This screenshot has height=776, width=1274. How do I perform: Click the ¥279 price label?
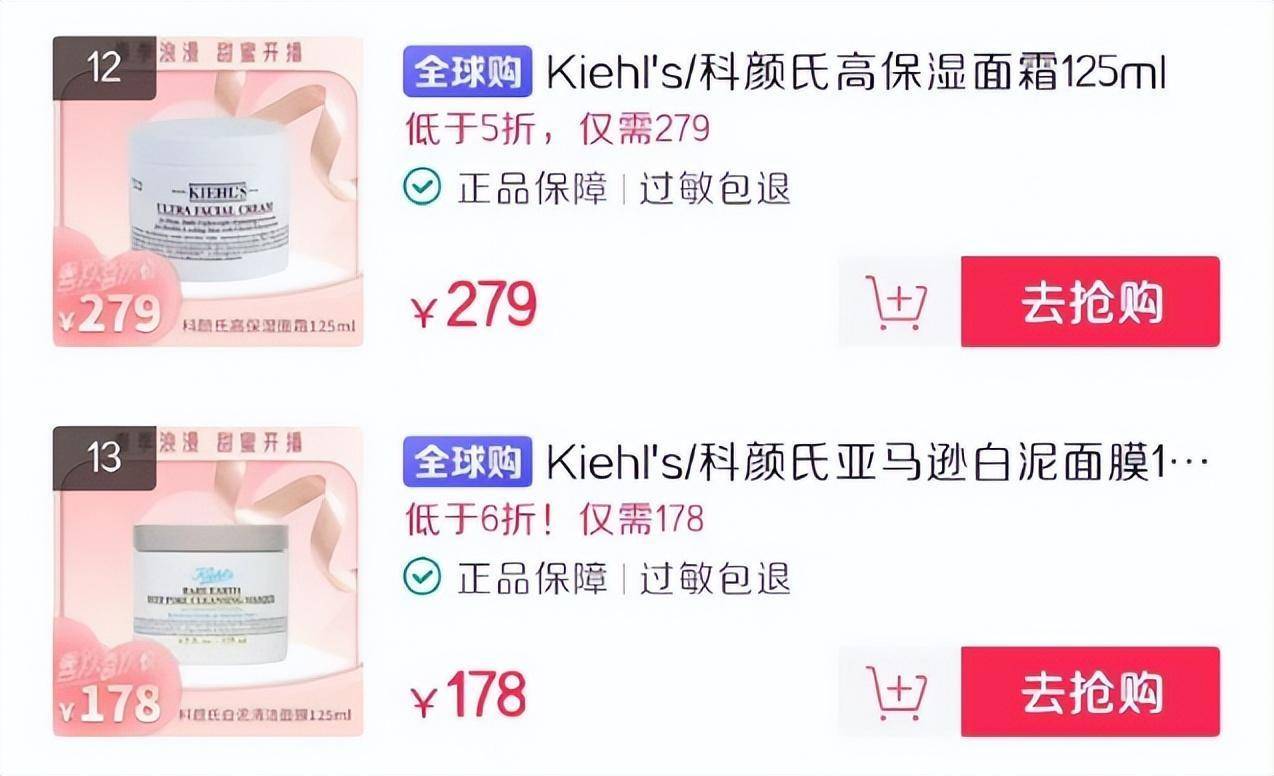coord(475,306)
